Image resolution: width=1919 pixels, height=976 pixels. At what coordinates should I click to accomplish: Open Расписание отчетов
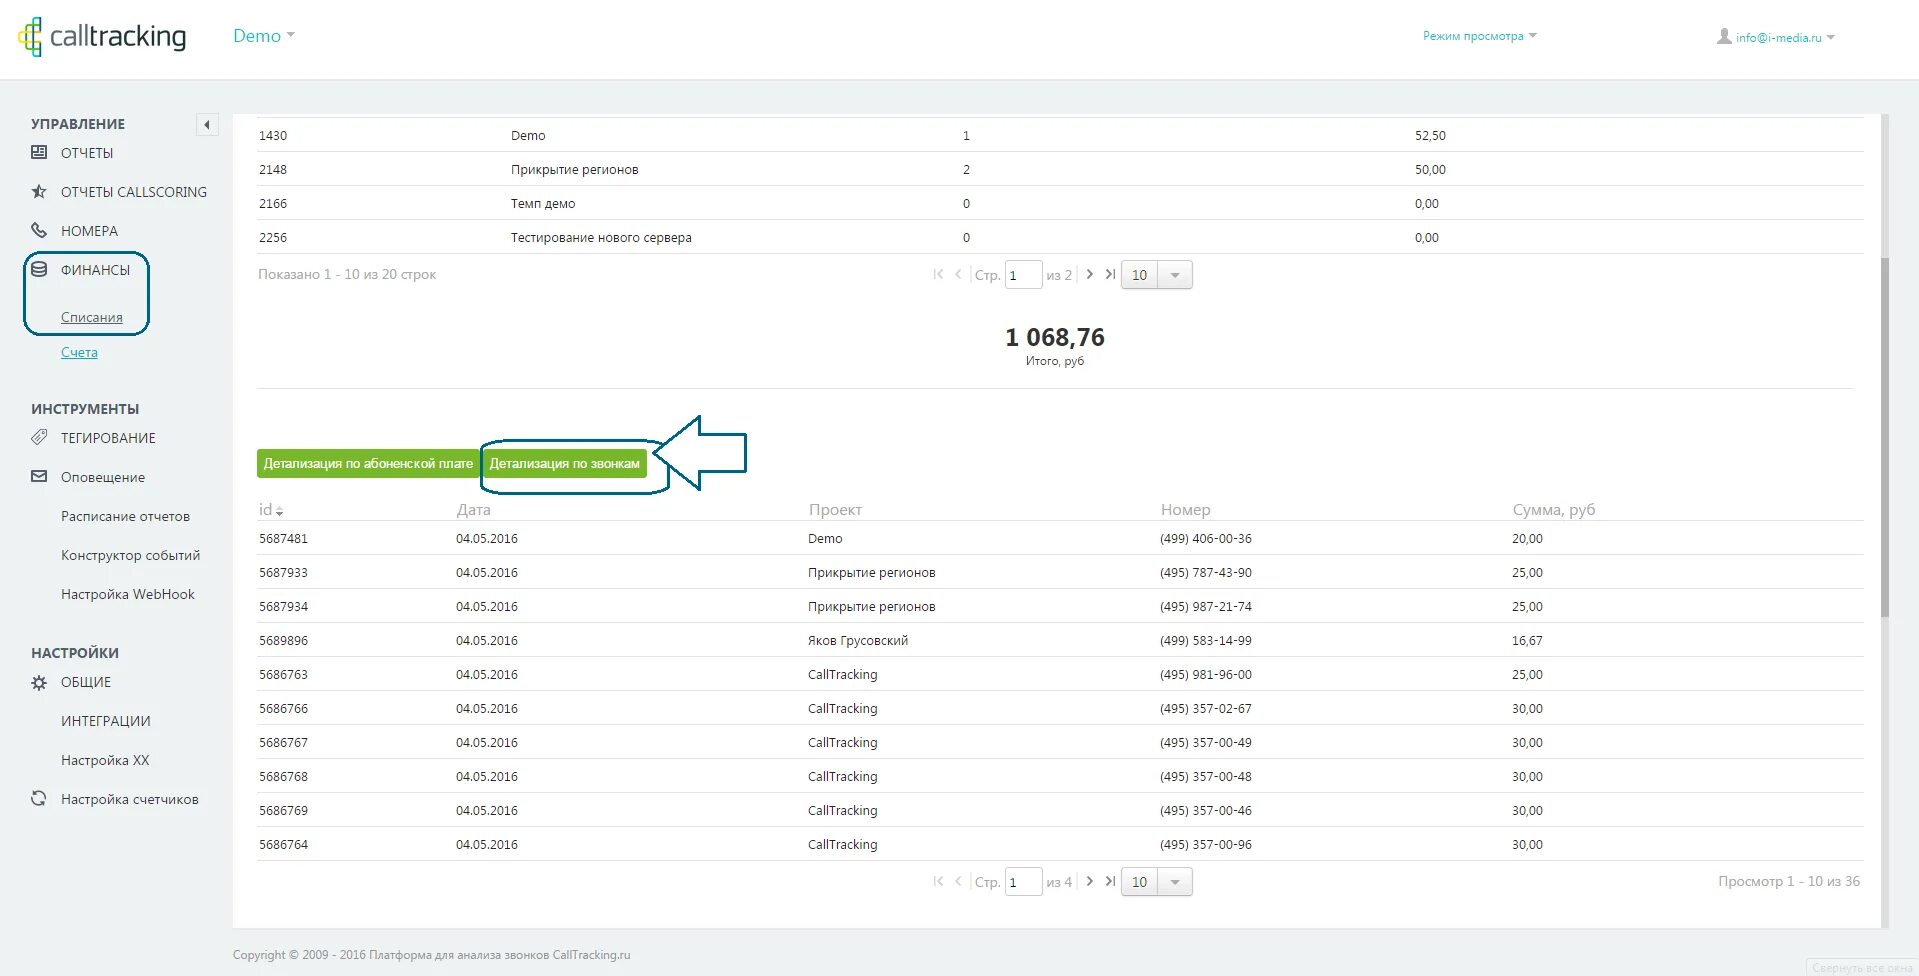125,516
